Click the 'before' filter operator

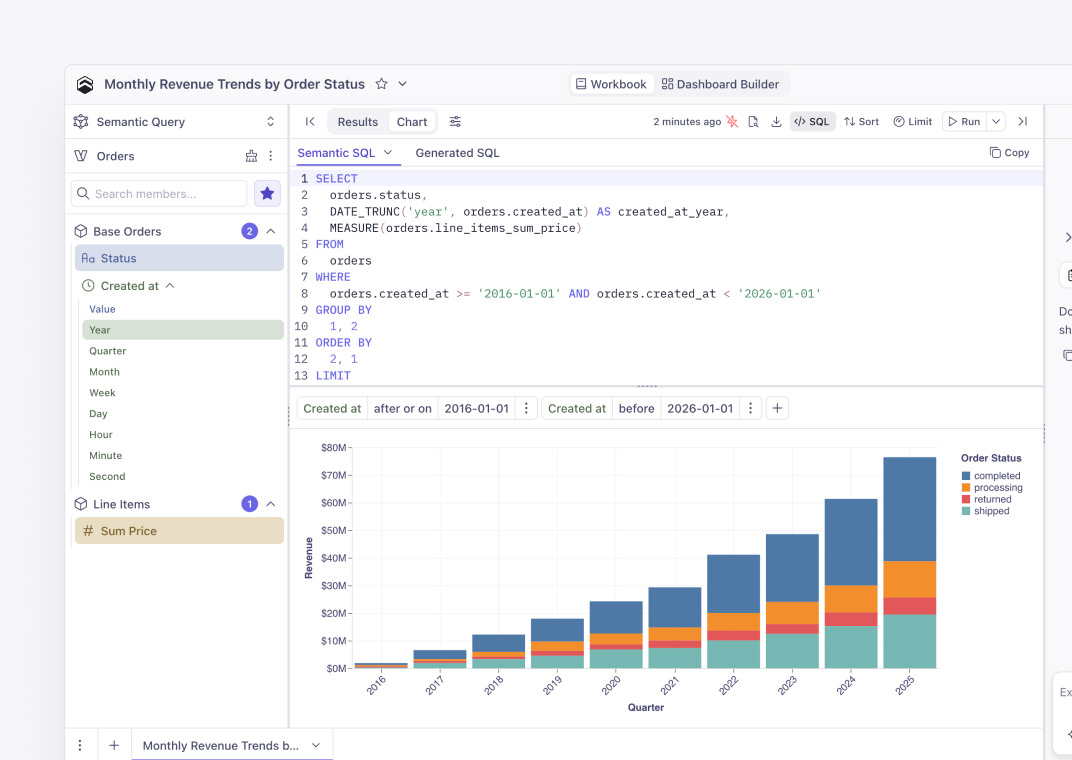[x=636, y=409]
